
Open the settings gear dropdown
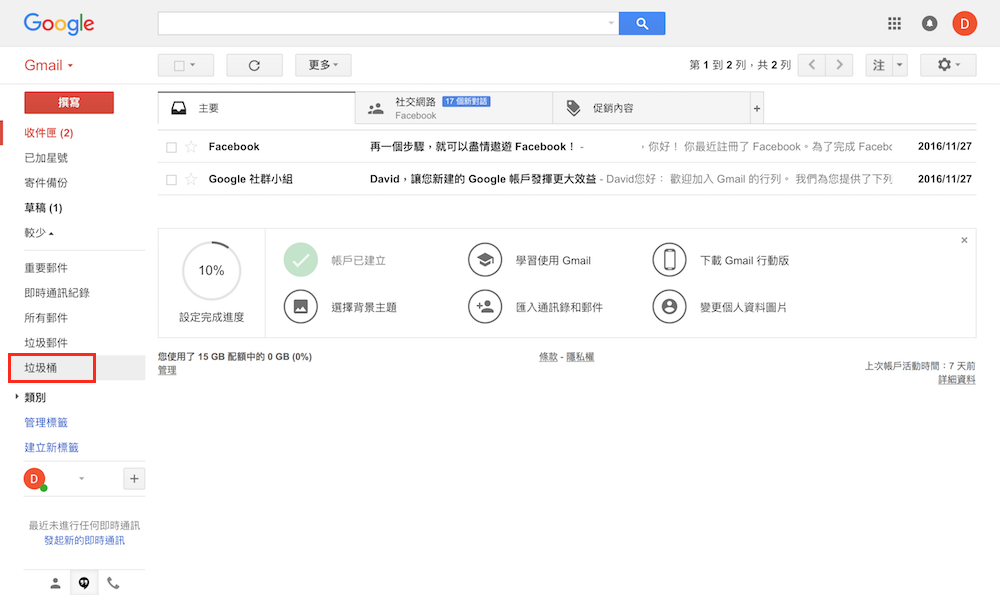click(947, 65)
